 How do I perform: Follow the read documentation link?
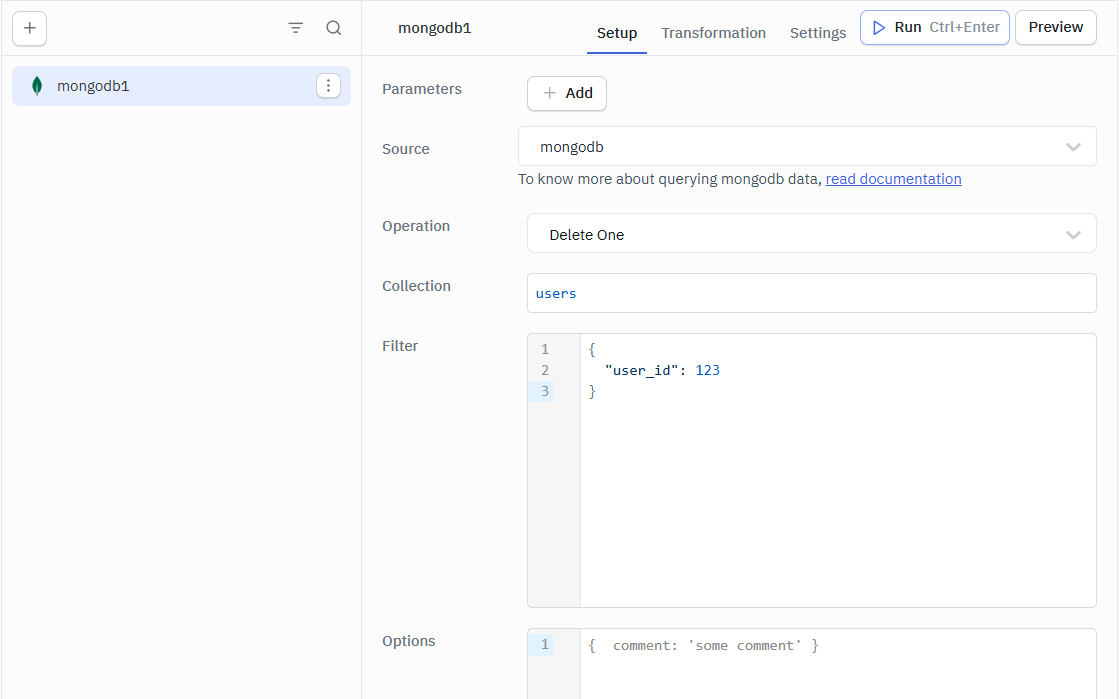tap(893, 178)
